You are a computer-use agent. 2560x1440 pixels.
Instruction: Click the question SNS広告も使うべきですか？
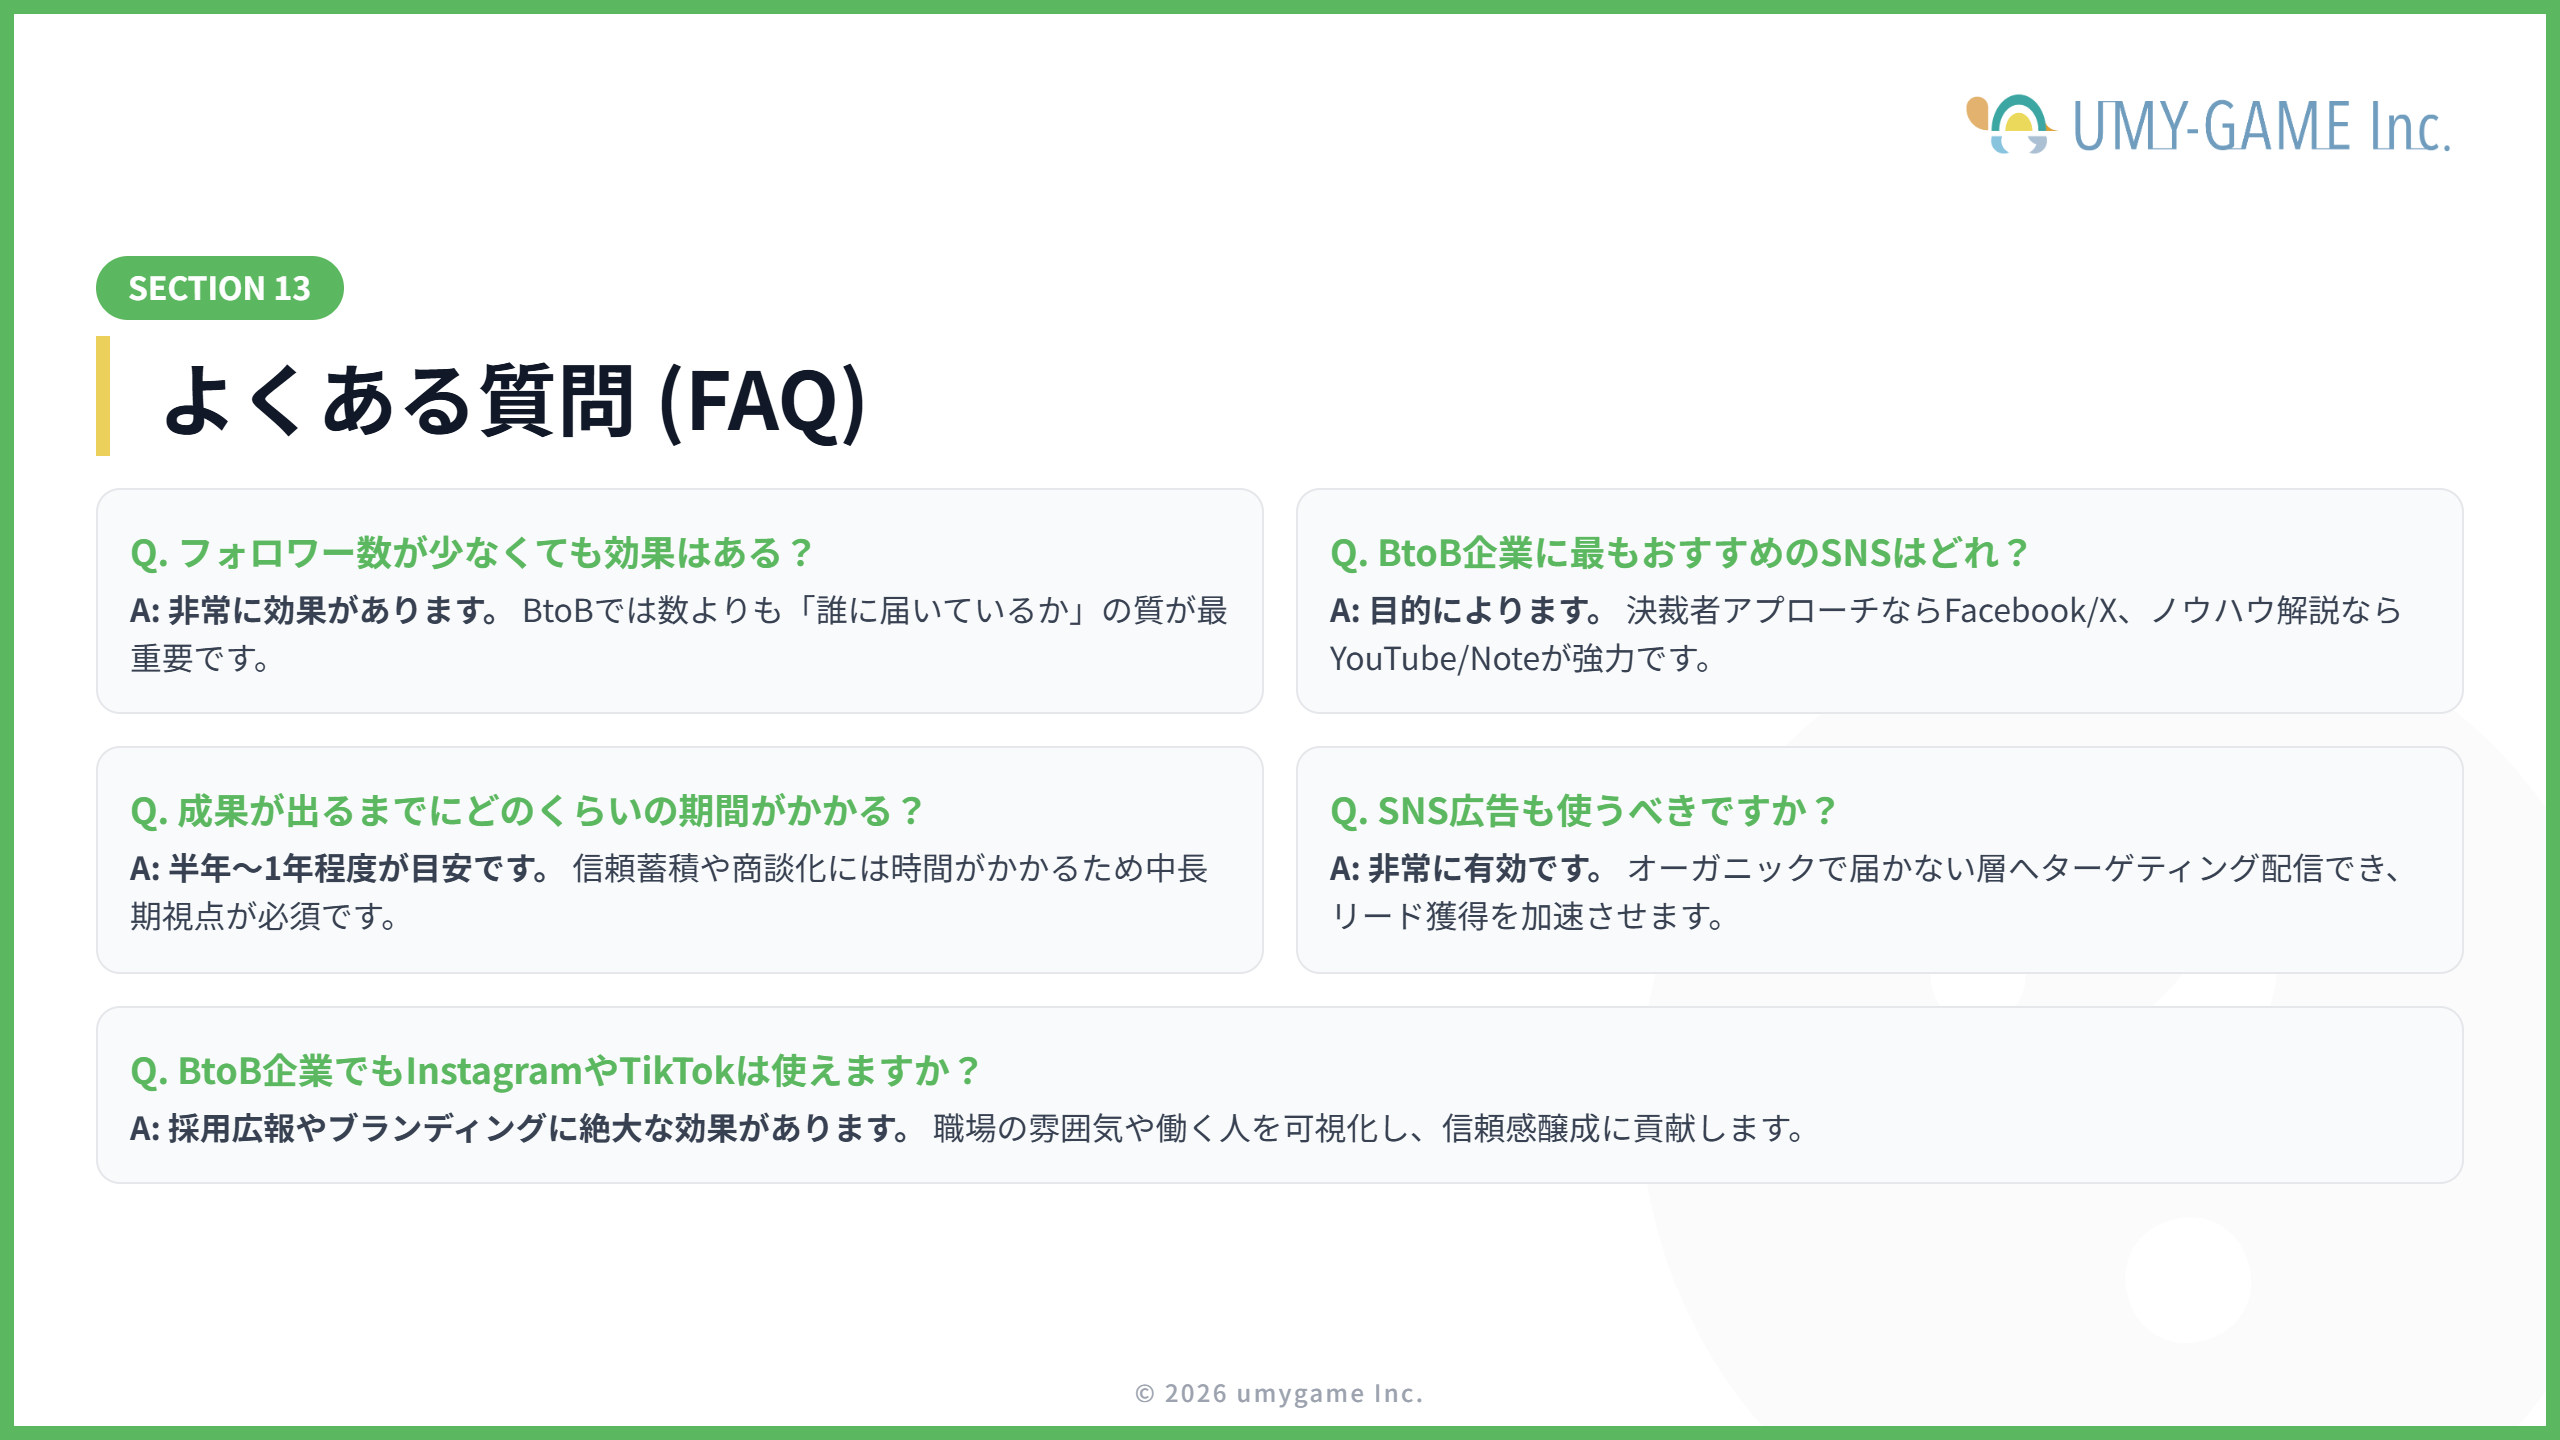pyautogui.click(x=1585, y=811)
